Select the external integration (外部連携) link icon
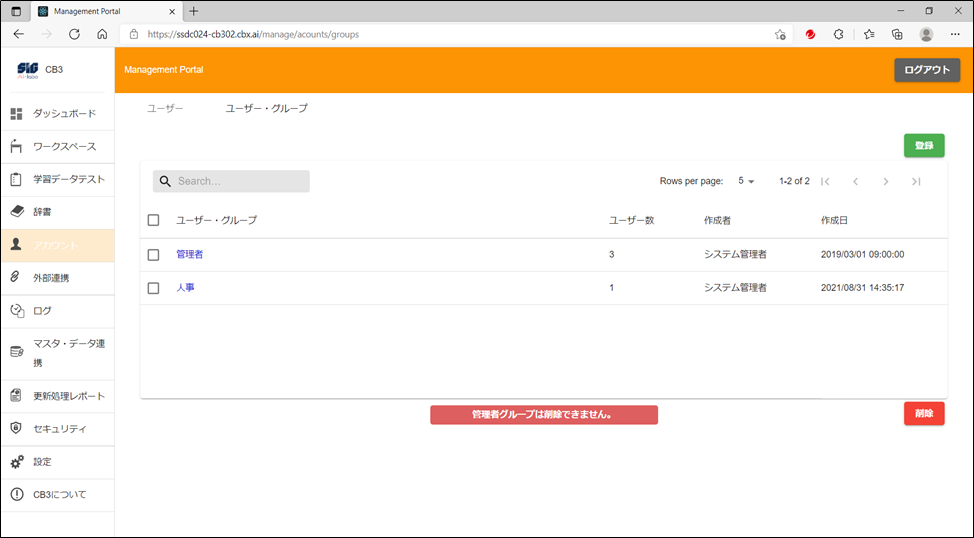974x538 pixels. click(x=16, y=277)
